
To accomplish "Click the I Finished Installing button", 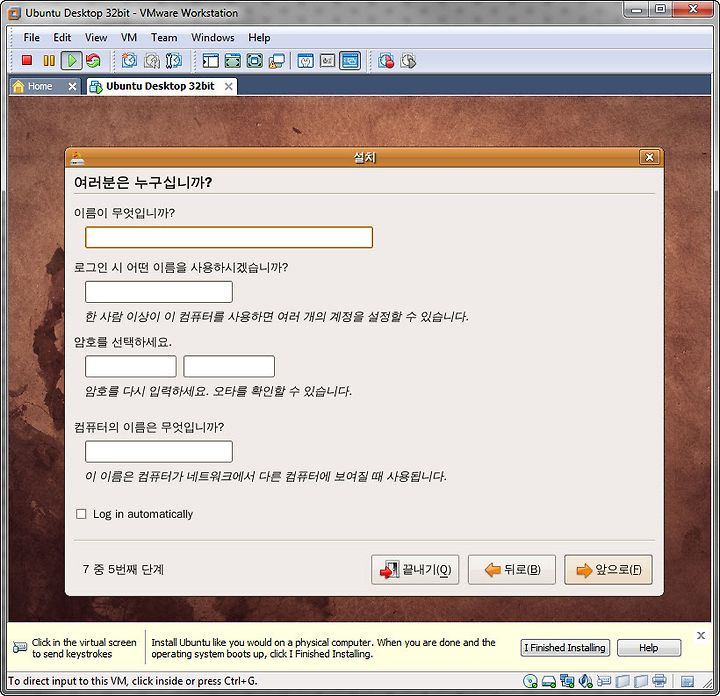I will coord(565,648).
